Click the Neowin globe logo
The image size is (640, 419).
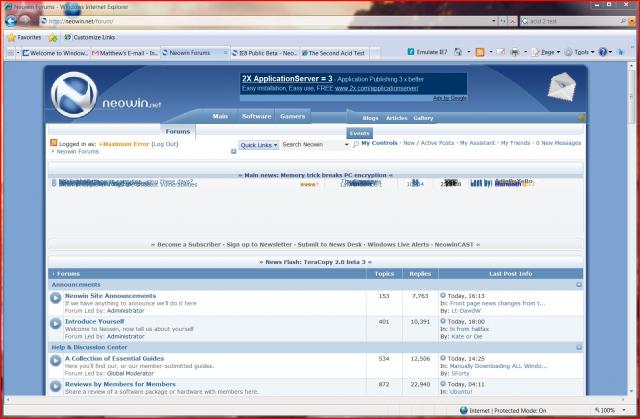point(74,95)
